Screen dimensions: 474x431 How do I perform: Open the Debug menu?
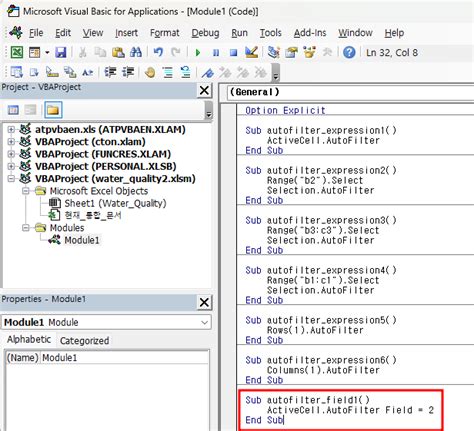pyautogui.click(x=205, y=33)
